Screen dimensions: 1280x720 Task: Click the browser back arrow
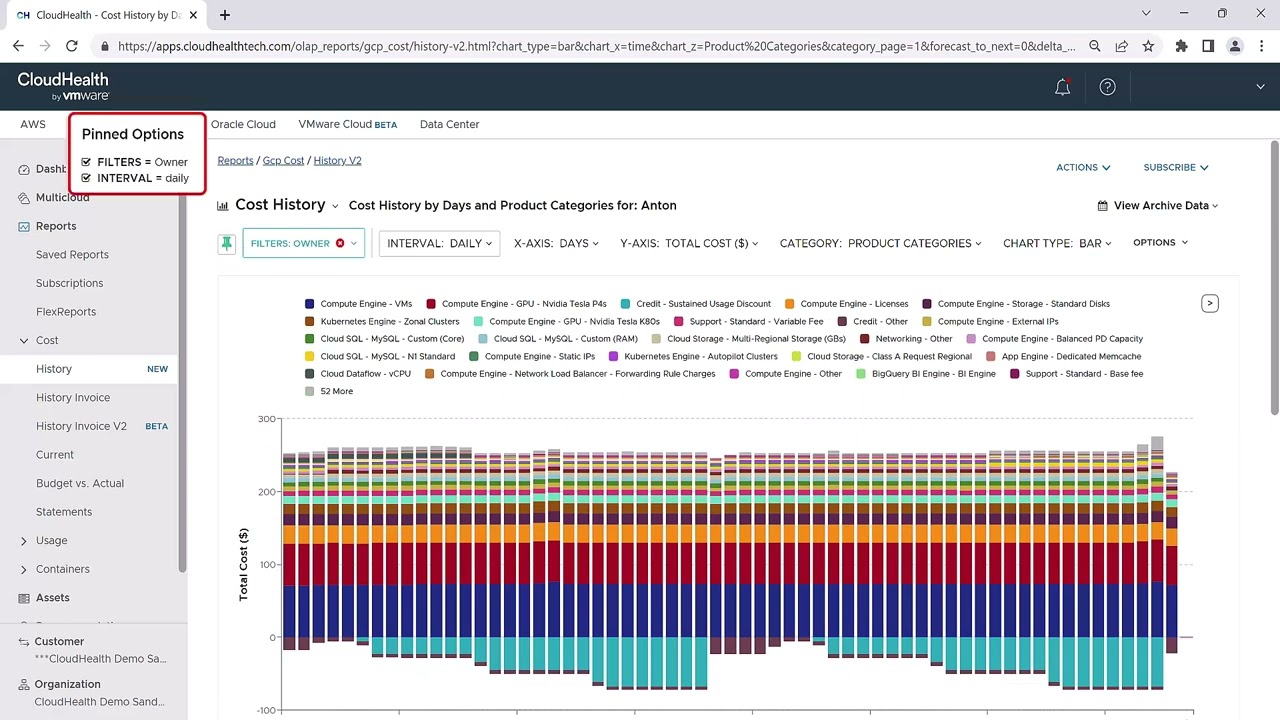click(18, 46)
